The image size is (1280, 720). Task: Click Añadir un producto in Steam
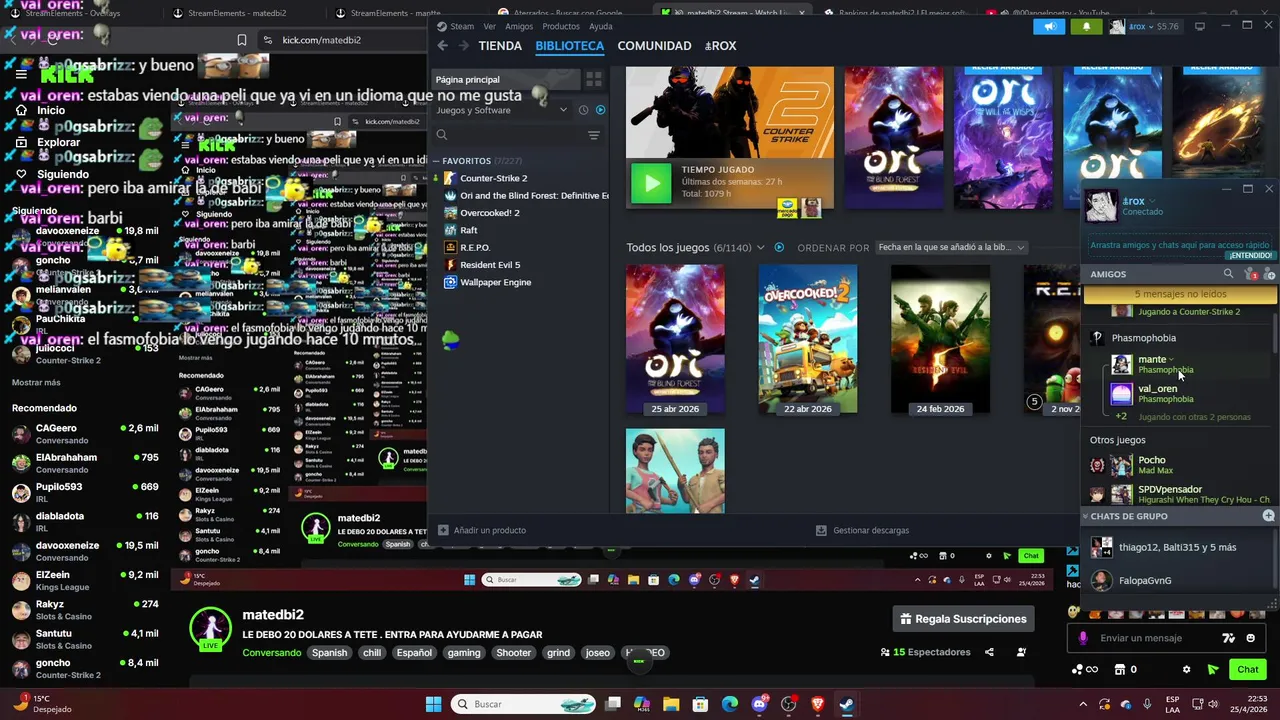tap(481, 530)
